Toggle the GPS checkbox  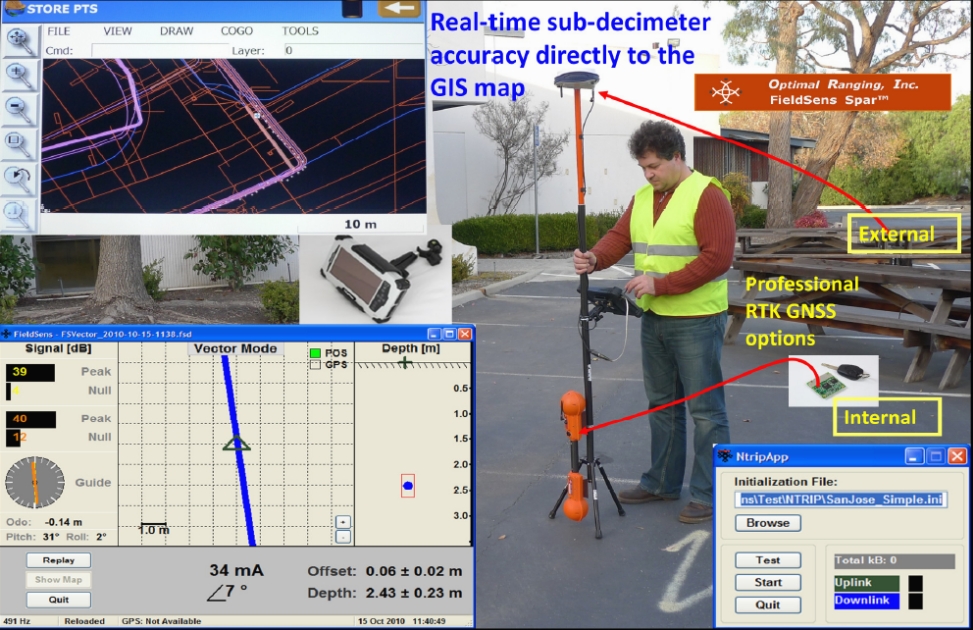pyautogui.click(x=315, y=365)
